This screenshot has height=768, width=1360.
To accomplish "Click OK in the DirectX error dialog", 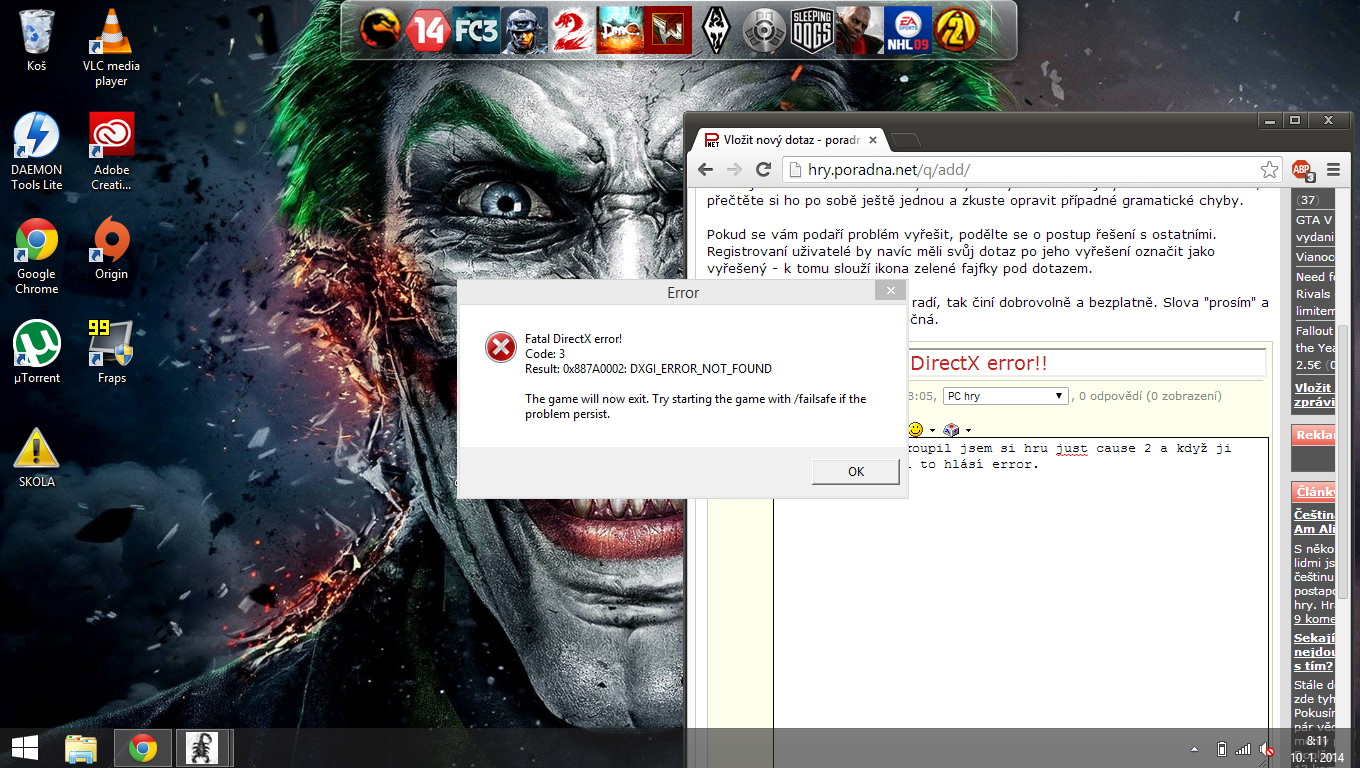I will tap(855, 472).
